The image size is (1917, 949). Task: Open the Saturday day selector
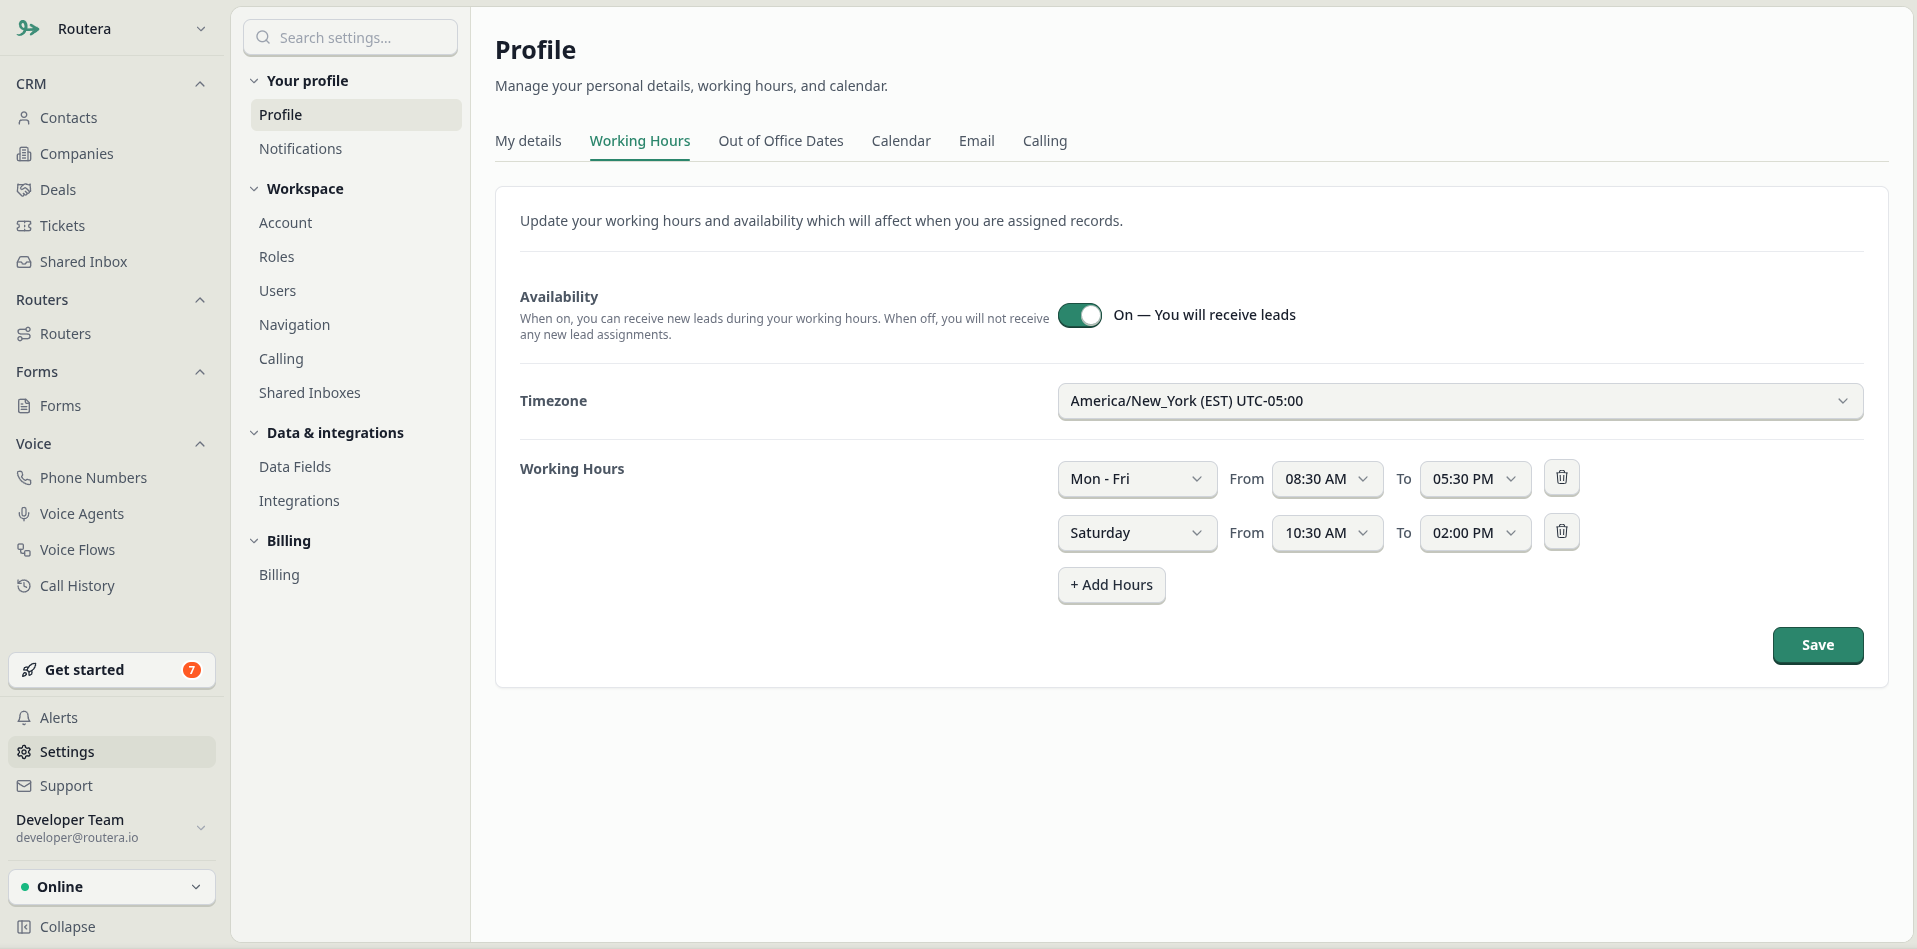tap(1137, 533)
